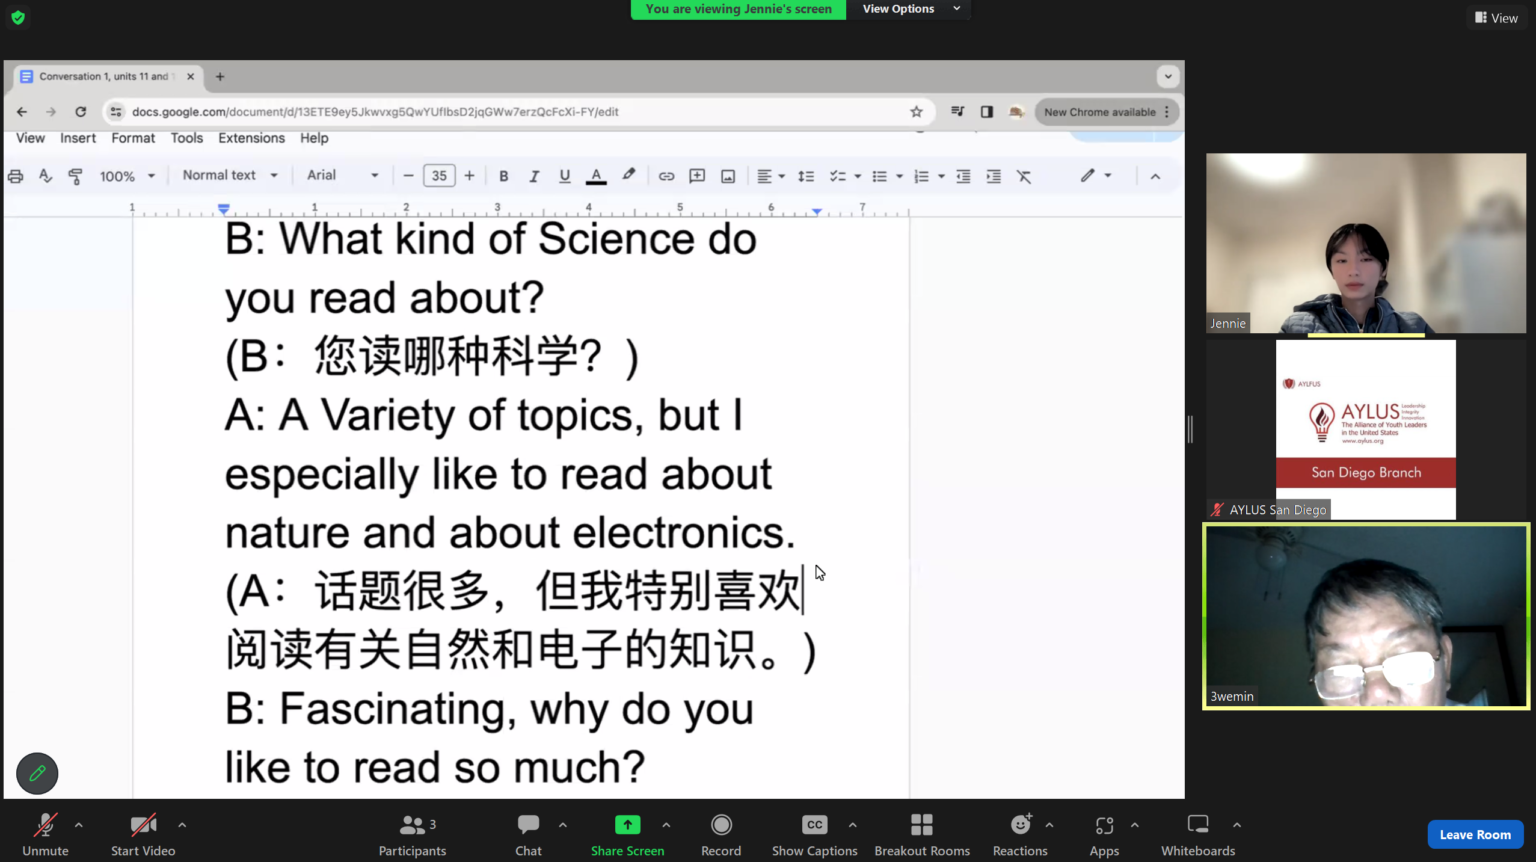1536x862 pixels.
Task: Open Zoom Apps
Action: (x=1104, y=835)
